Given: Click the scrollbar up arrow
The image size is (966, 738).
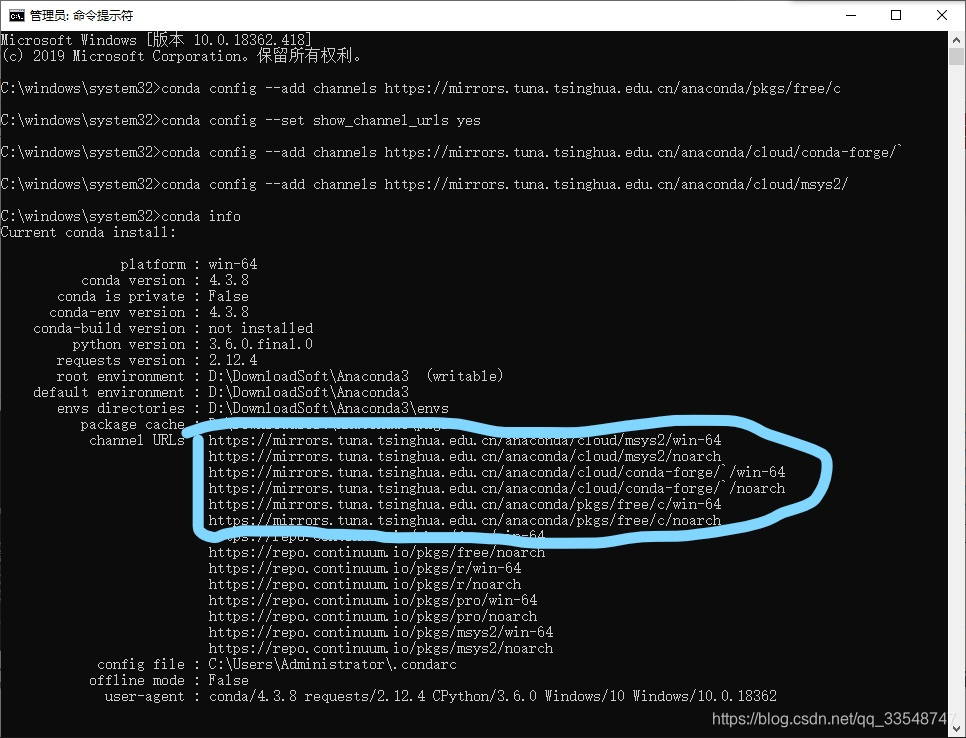Looking at the screenshot, I should [x=956, y=40].
